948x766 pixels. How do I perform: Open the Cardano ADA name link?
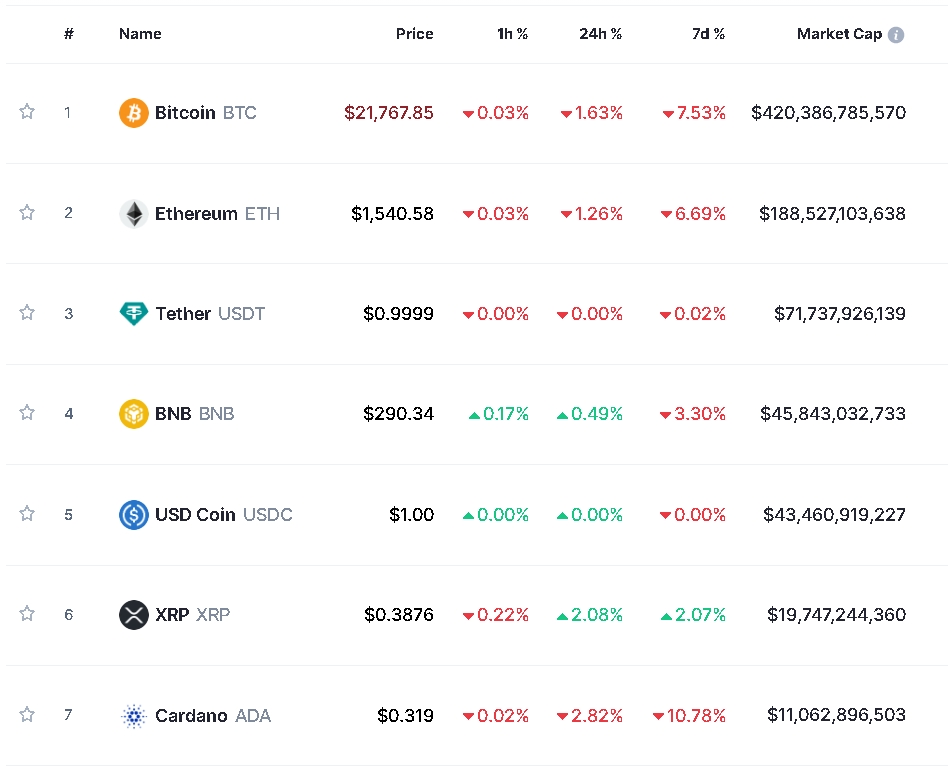tap(212, 715)
